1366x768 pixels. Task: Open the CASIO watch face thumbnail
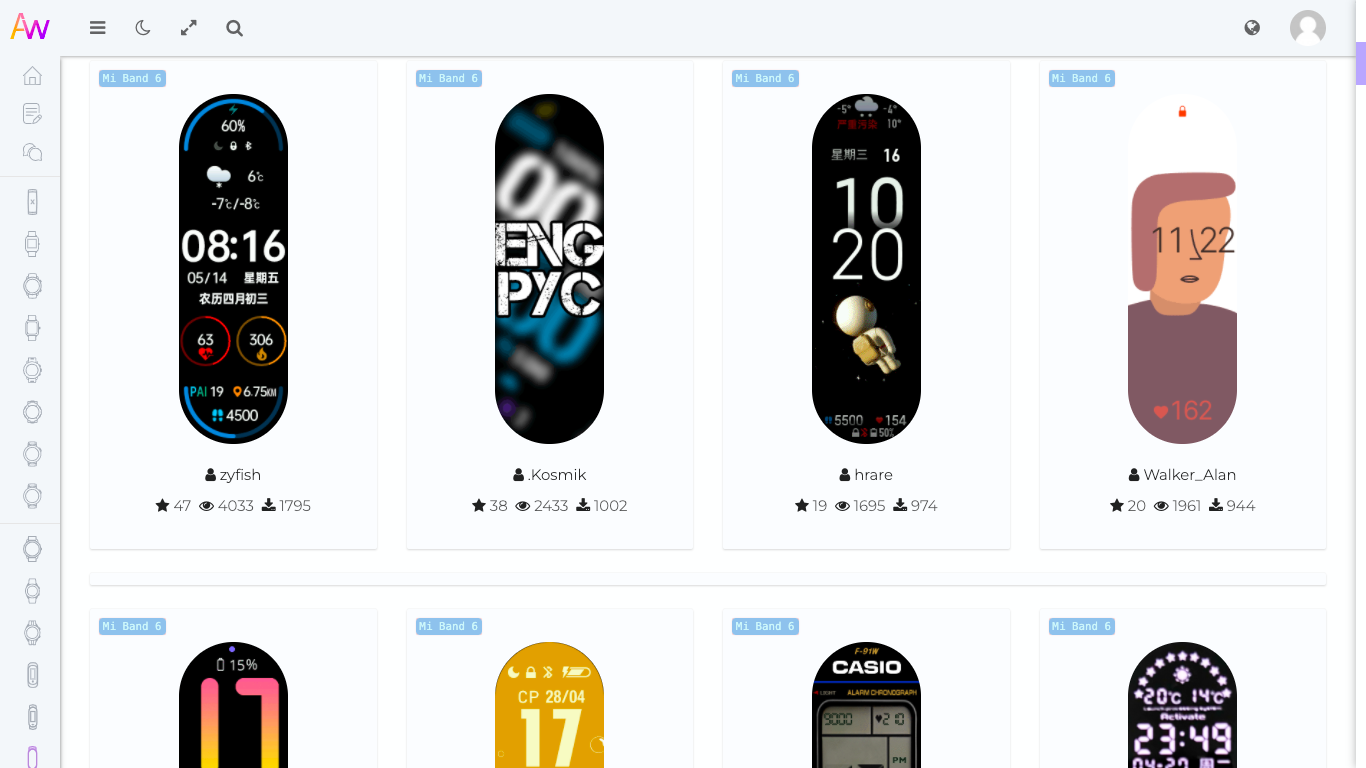[x=867, y=705]
